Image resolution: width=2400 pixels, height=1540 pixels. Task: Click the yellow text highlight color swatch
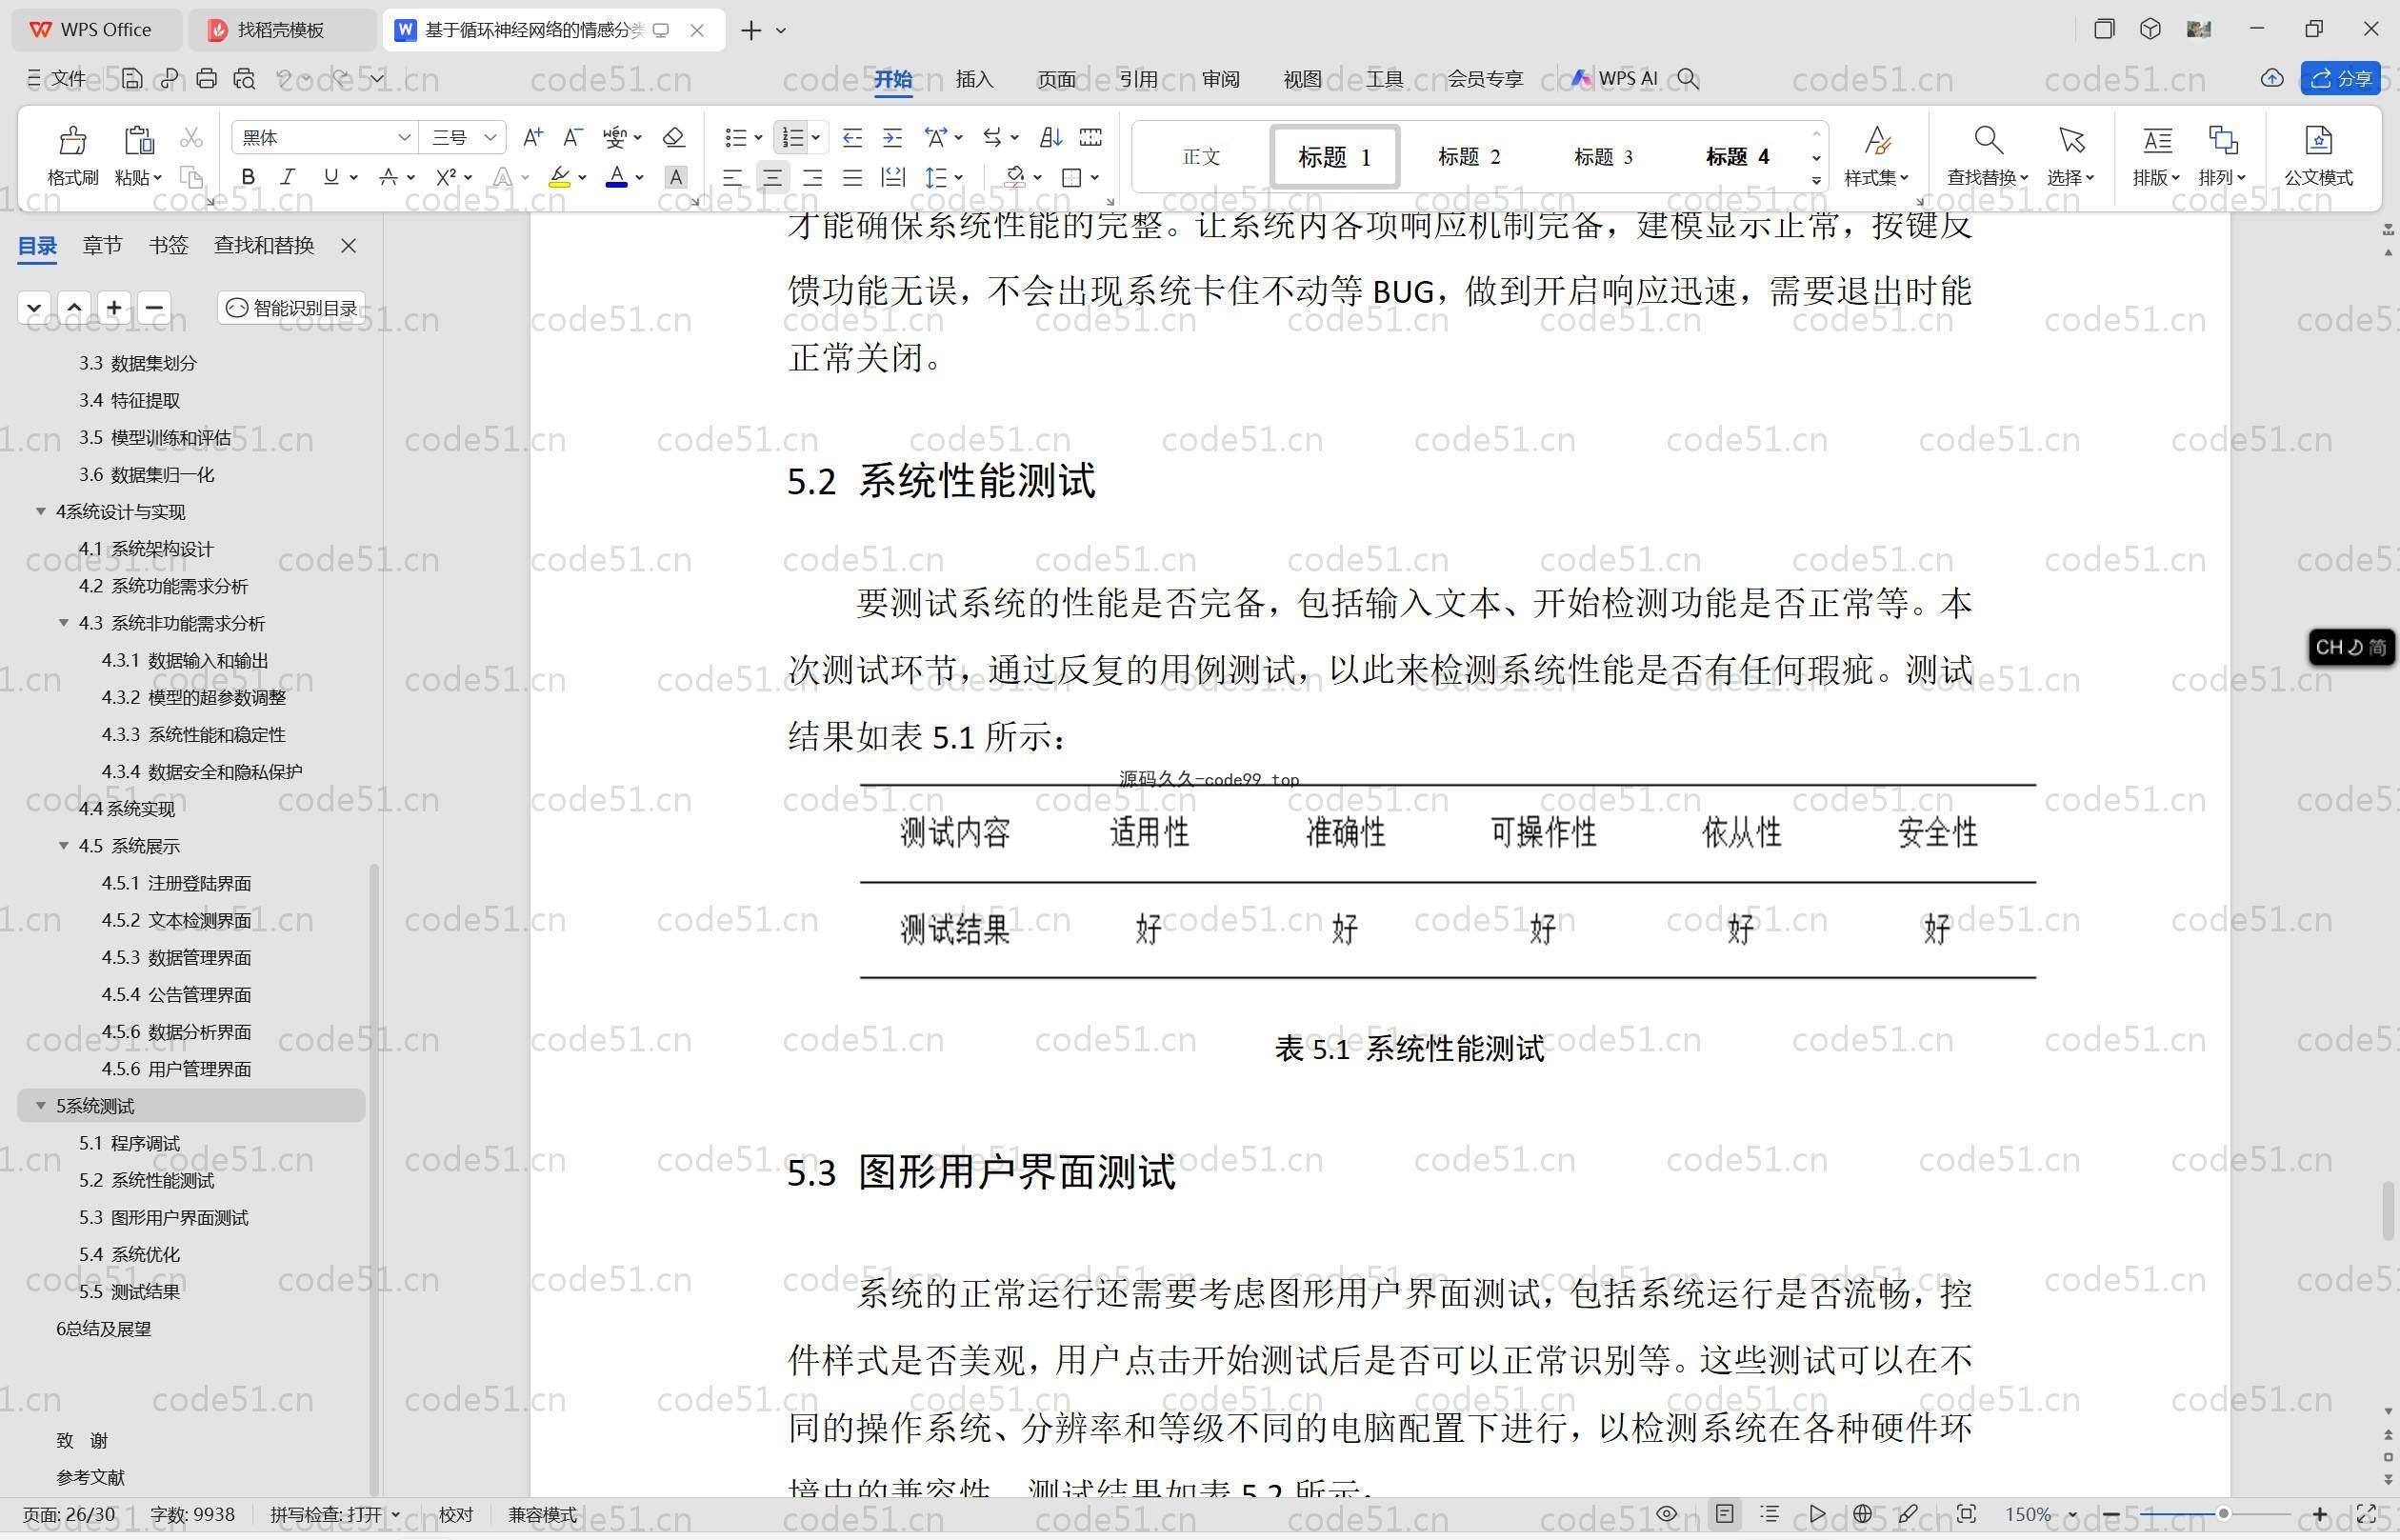(x=559, y=177)
